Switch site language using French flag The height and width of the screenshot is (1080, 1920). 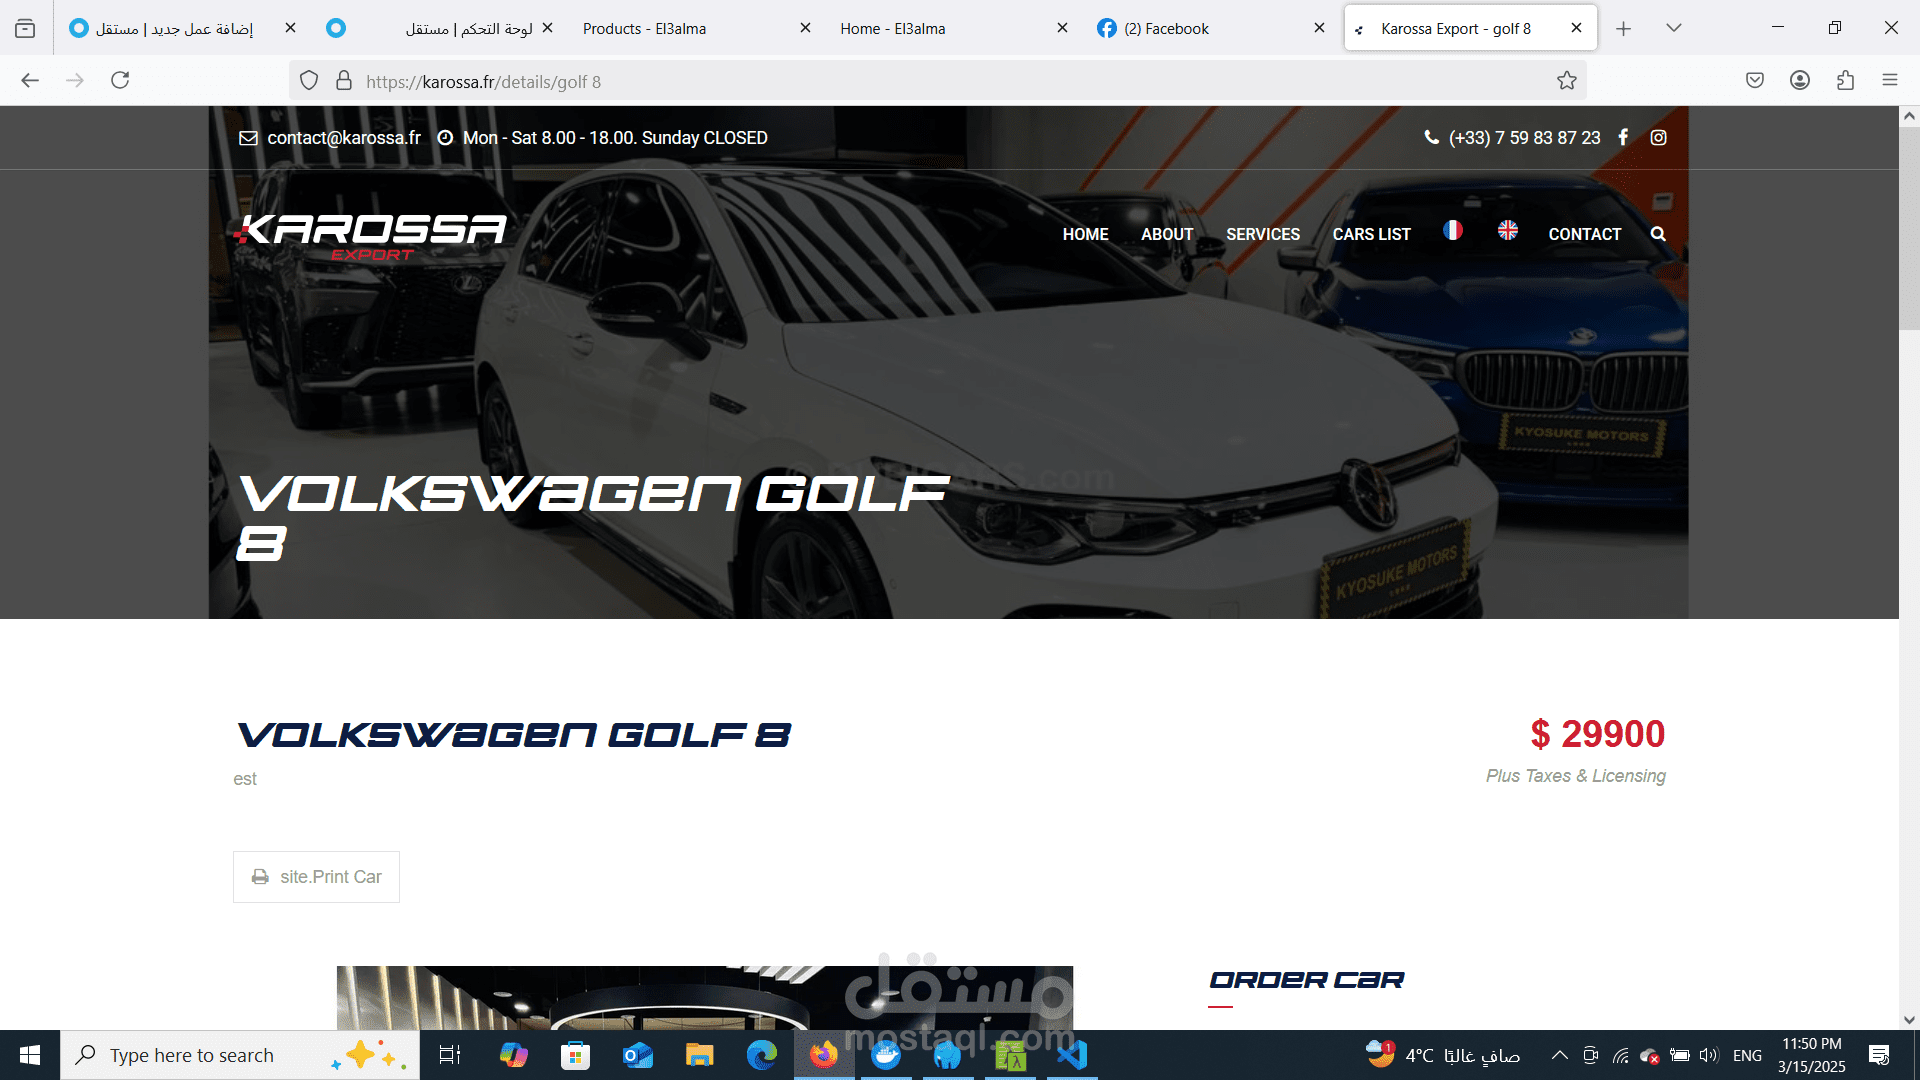click(x=1453, y=231)
